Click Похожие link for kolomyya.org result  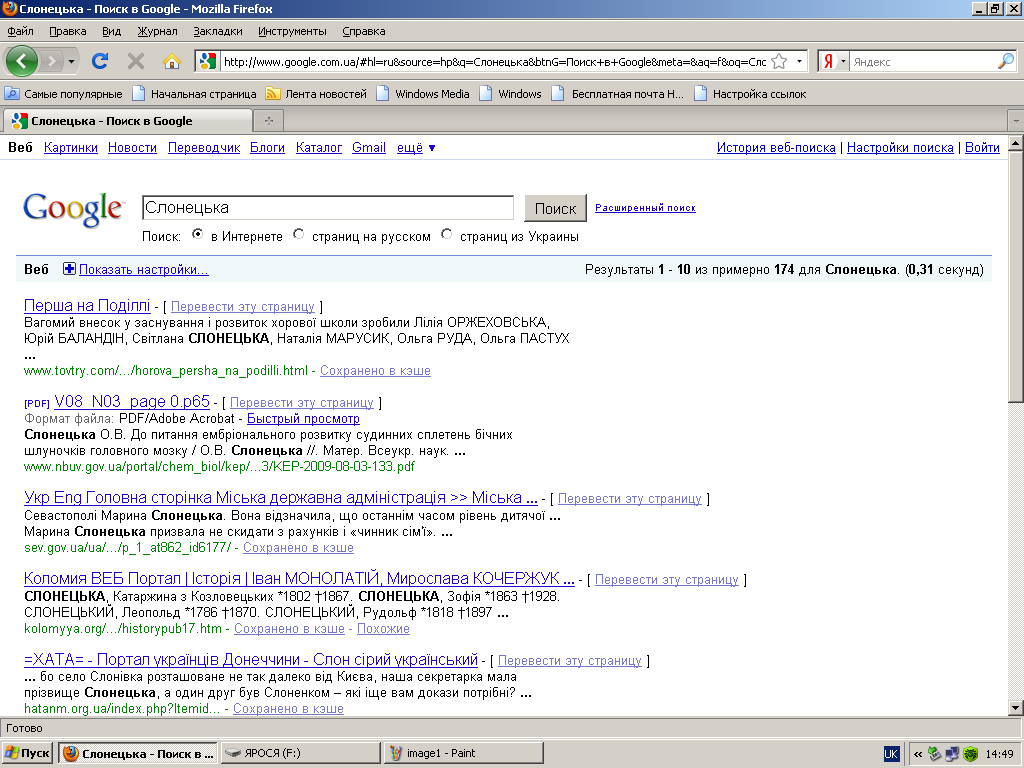383,628
